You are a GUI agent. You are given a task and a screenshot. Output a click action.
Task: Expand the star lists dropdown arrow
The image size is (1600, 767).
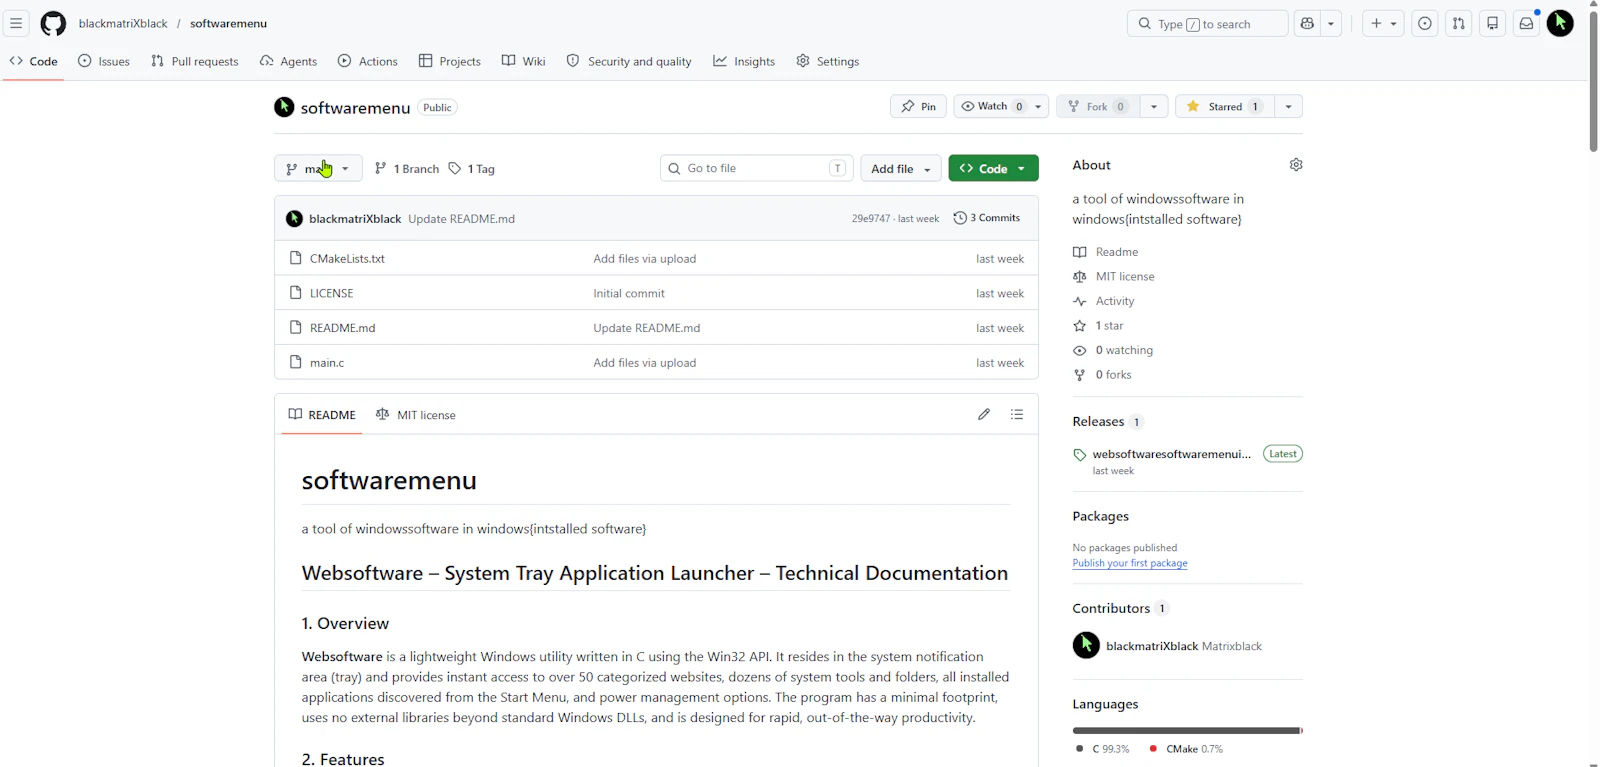tap(1289, 106)
